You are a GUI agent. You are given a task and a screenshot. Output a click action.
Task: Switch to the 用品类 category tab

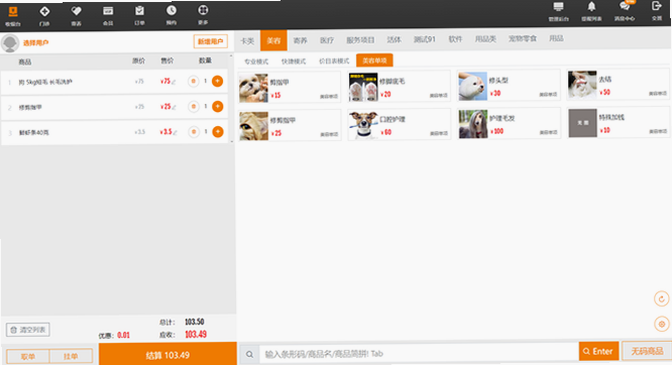[485, 39]
